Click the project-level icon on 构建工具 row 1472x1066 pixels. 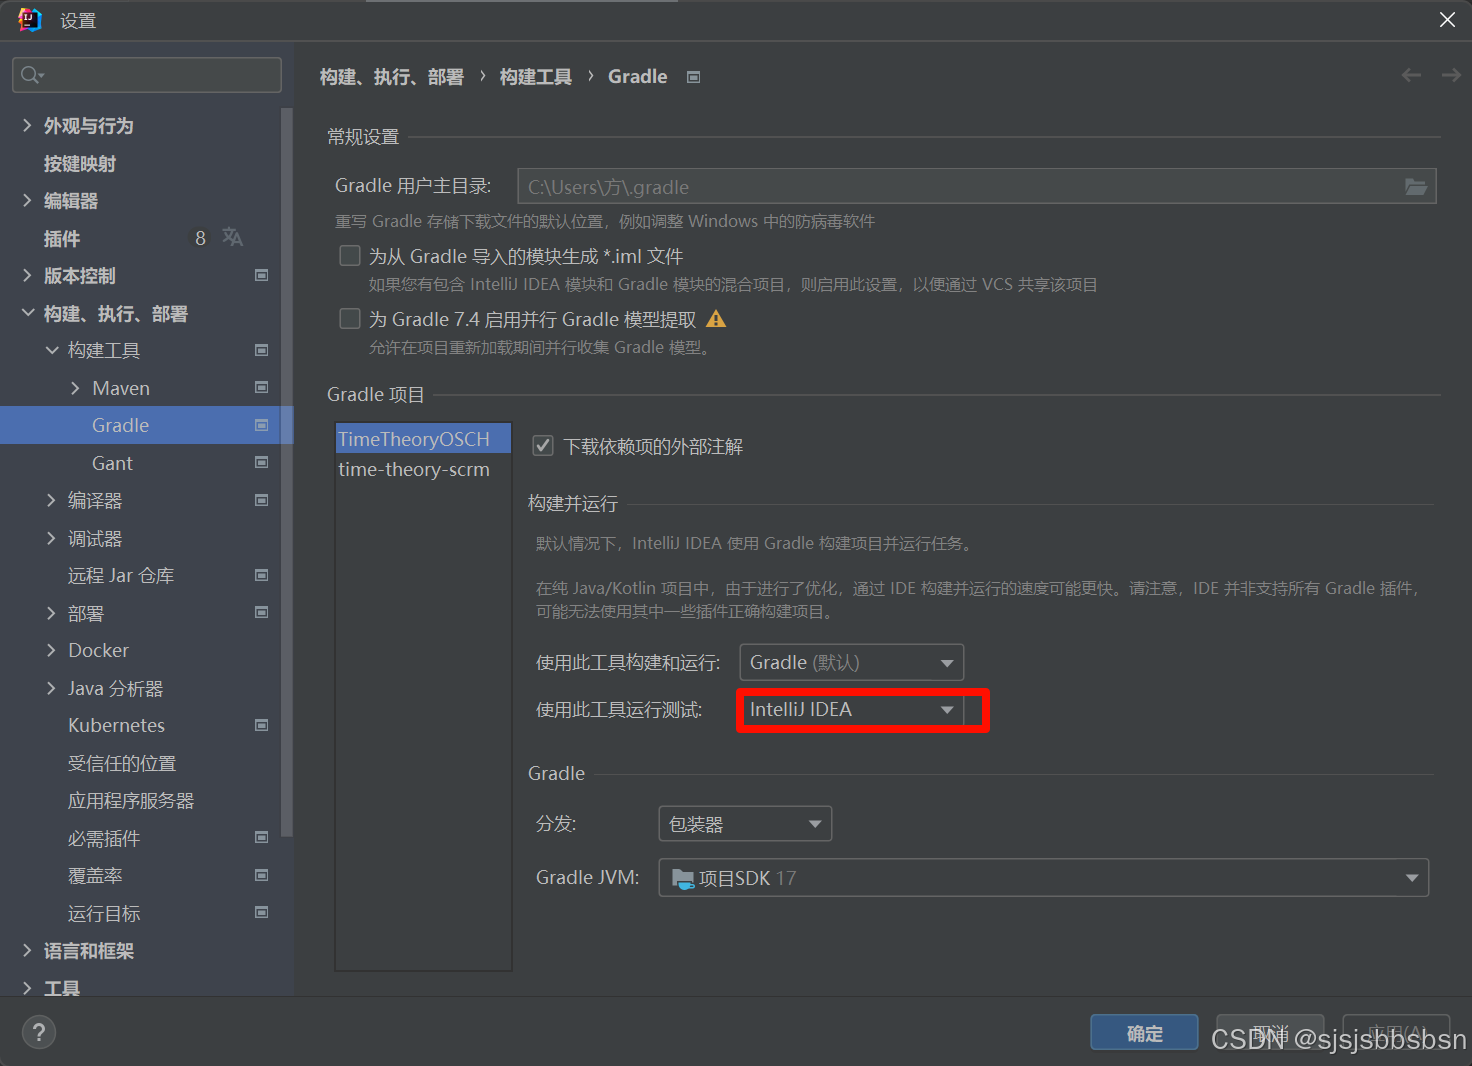coord(262,350)
